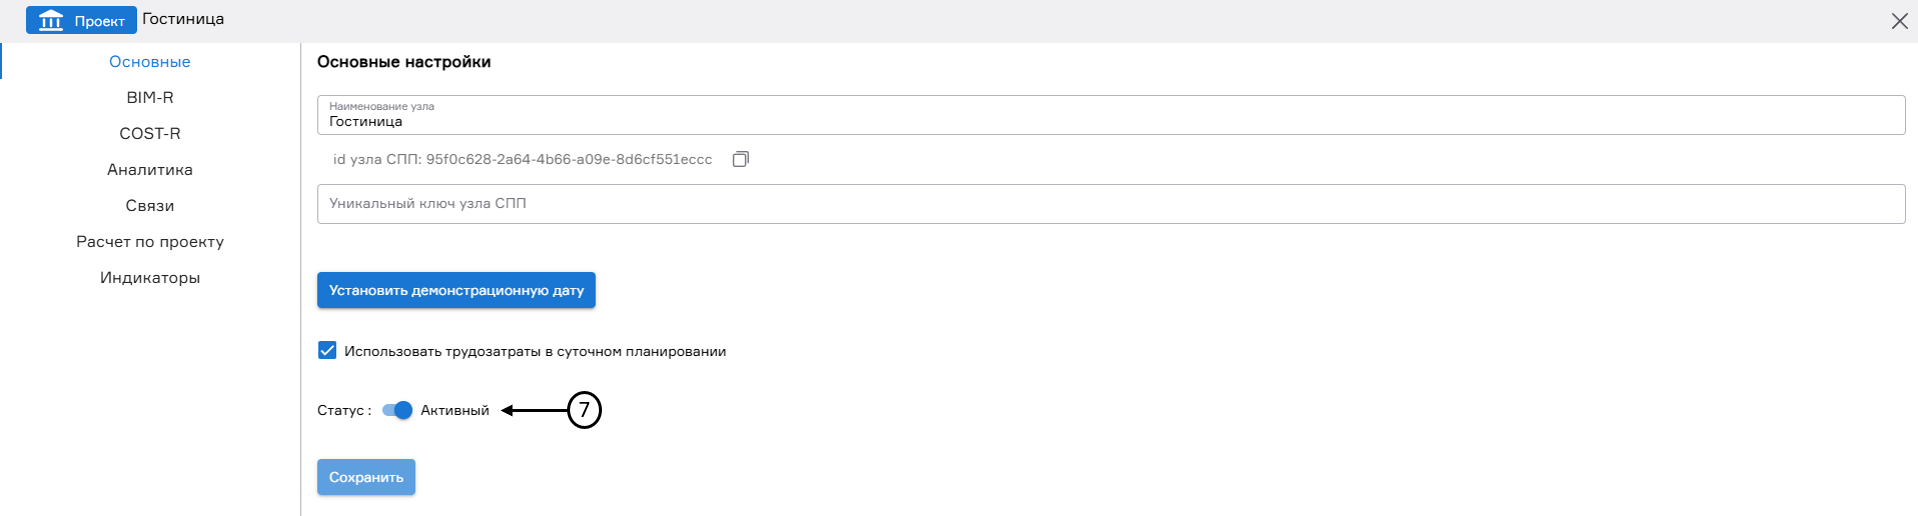This screenshot has height=516, width=1918.
Task: Toggle the Статус switch
Action: point(397,410)
